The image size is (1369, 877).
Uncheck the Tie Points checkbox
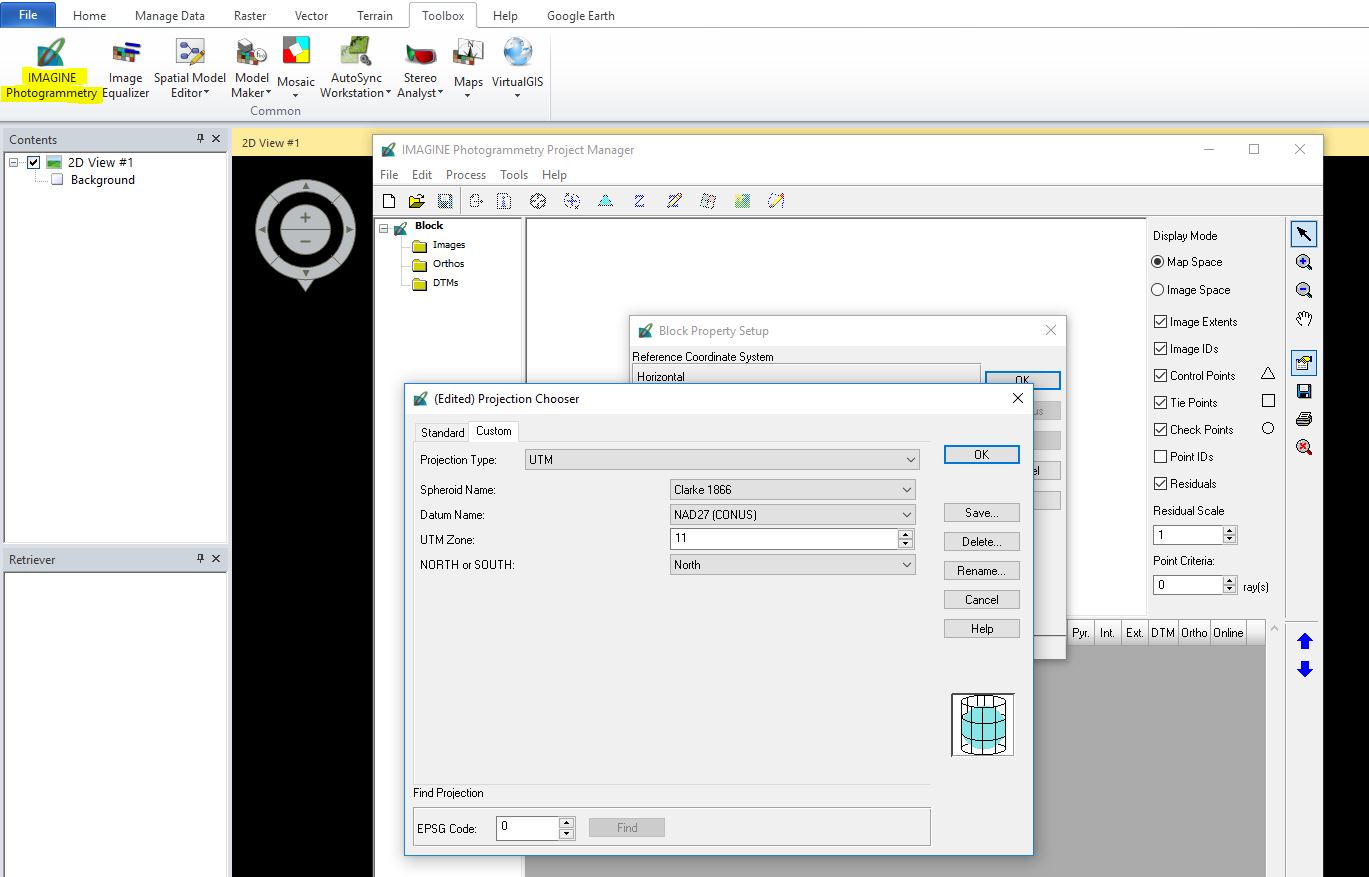[1160, 403]
